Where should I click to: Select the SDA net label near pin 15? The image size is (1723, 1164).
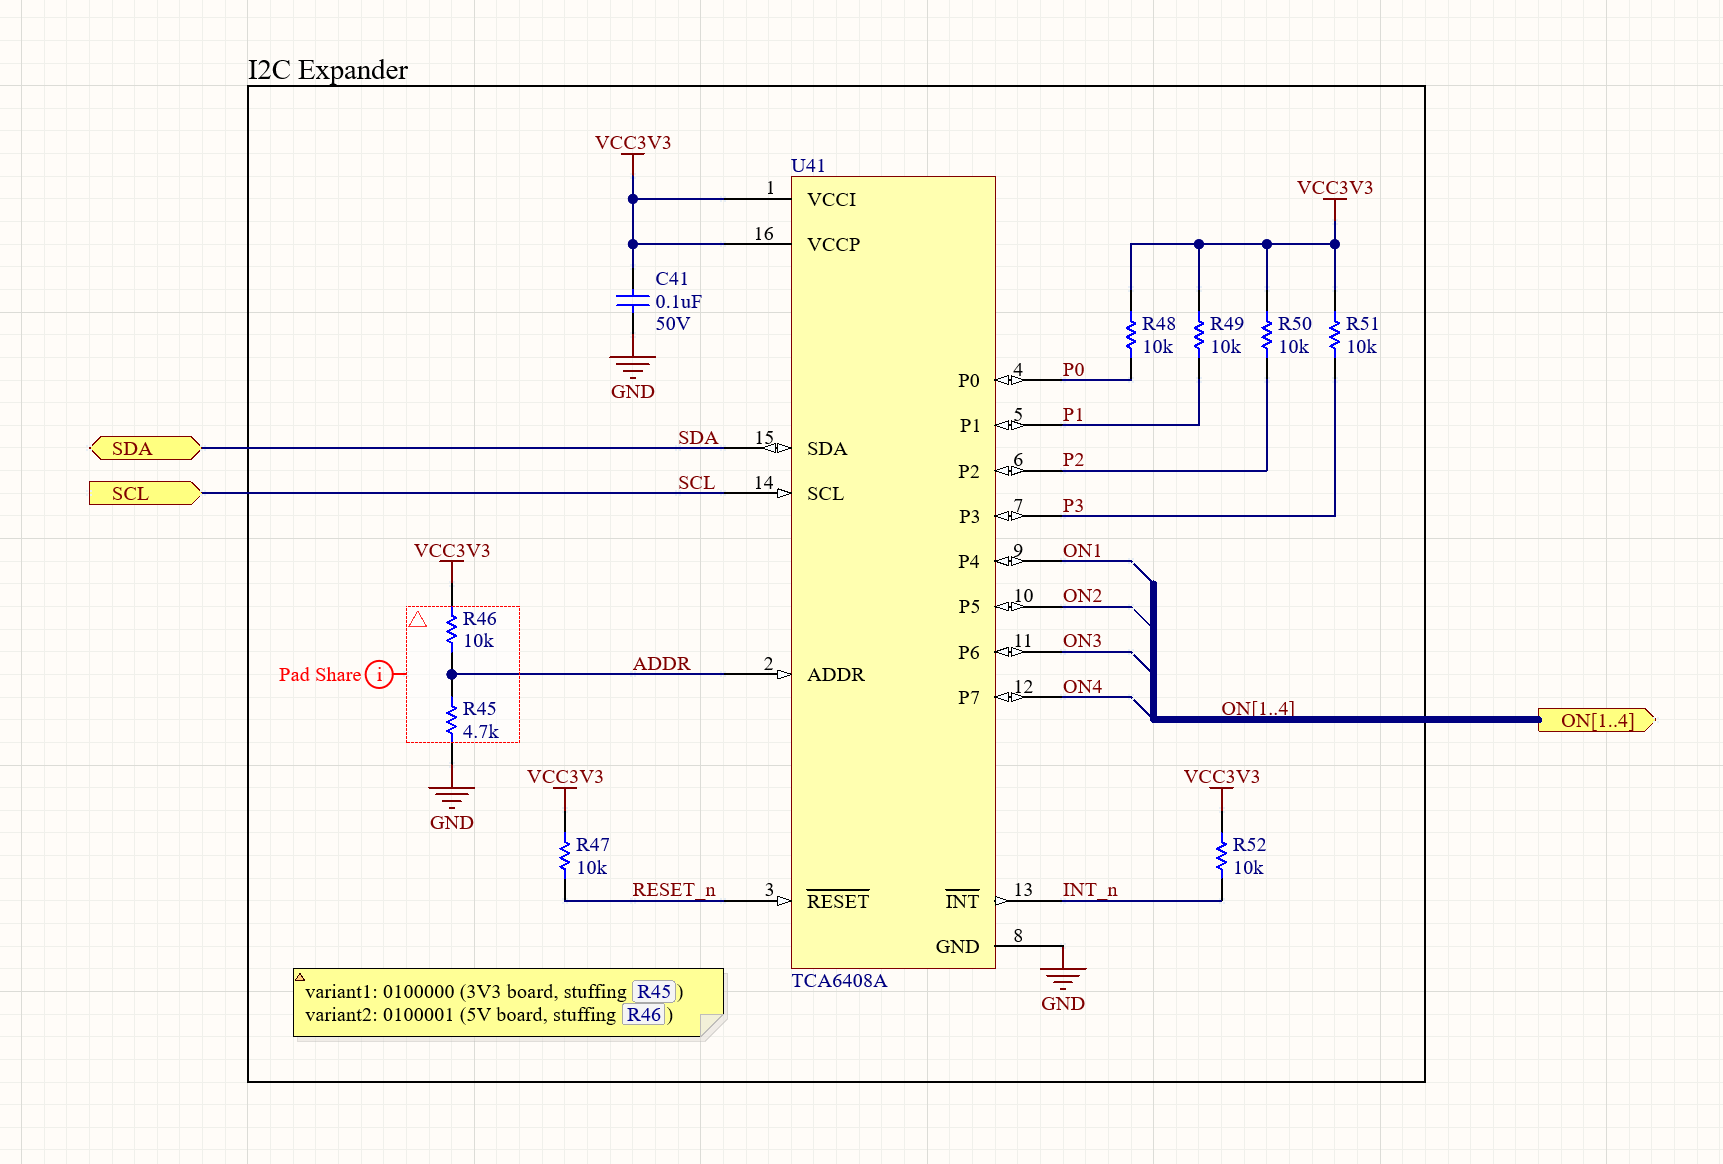pyautogui.click(x=698, y=438)
